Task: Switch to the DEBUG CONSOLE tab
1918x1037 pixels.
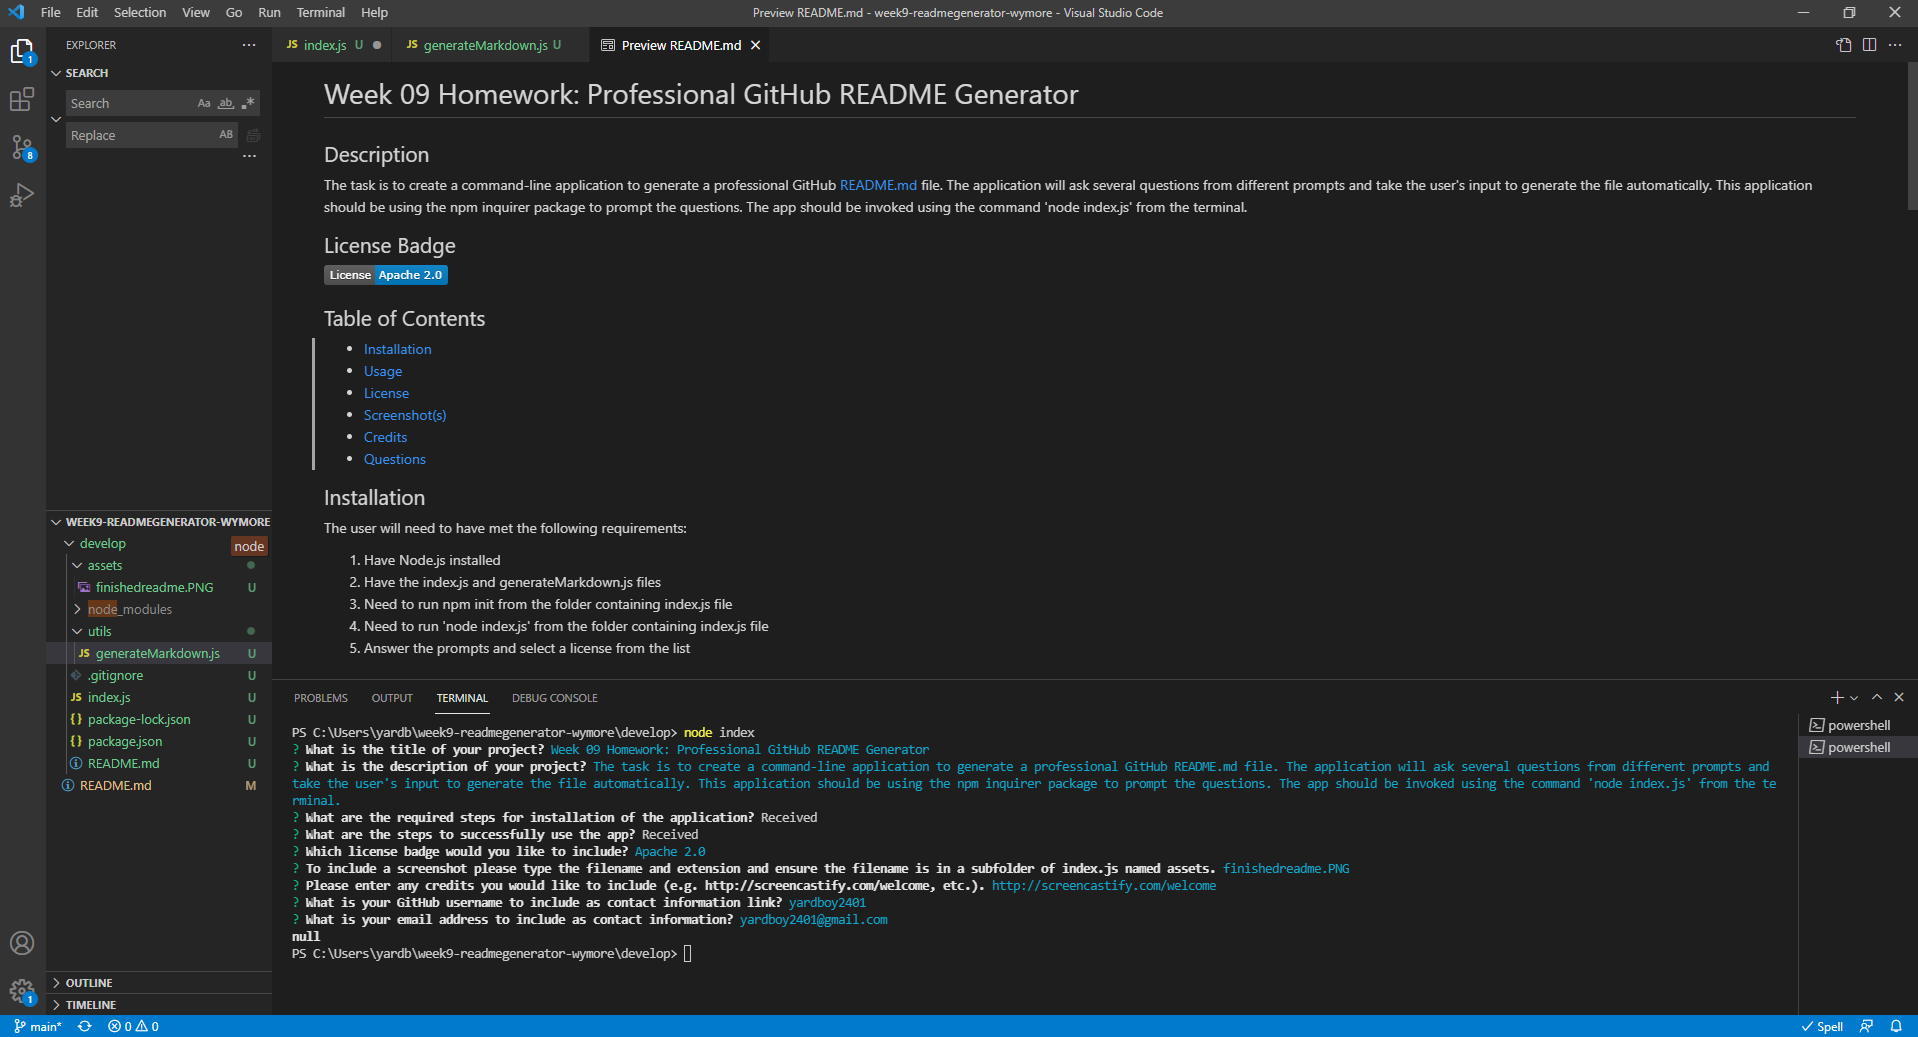Action: (x=555, y=698)
